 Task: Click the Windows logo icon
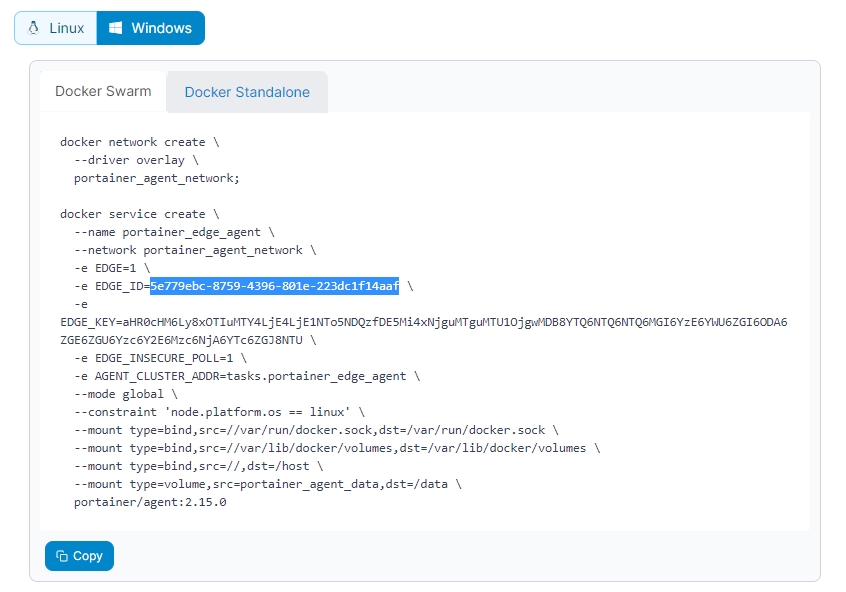coord(116,28)
